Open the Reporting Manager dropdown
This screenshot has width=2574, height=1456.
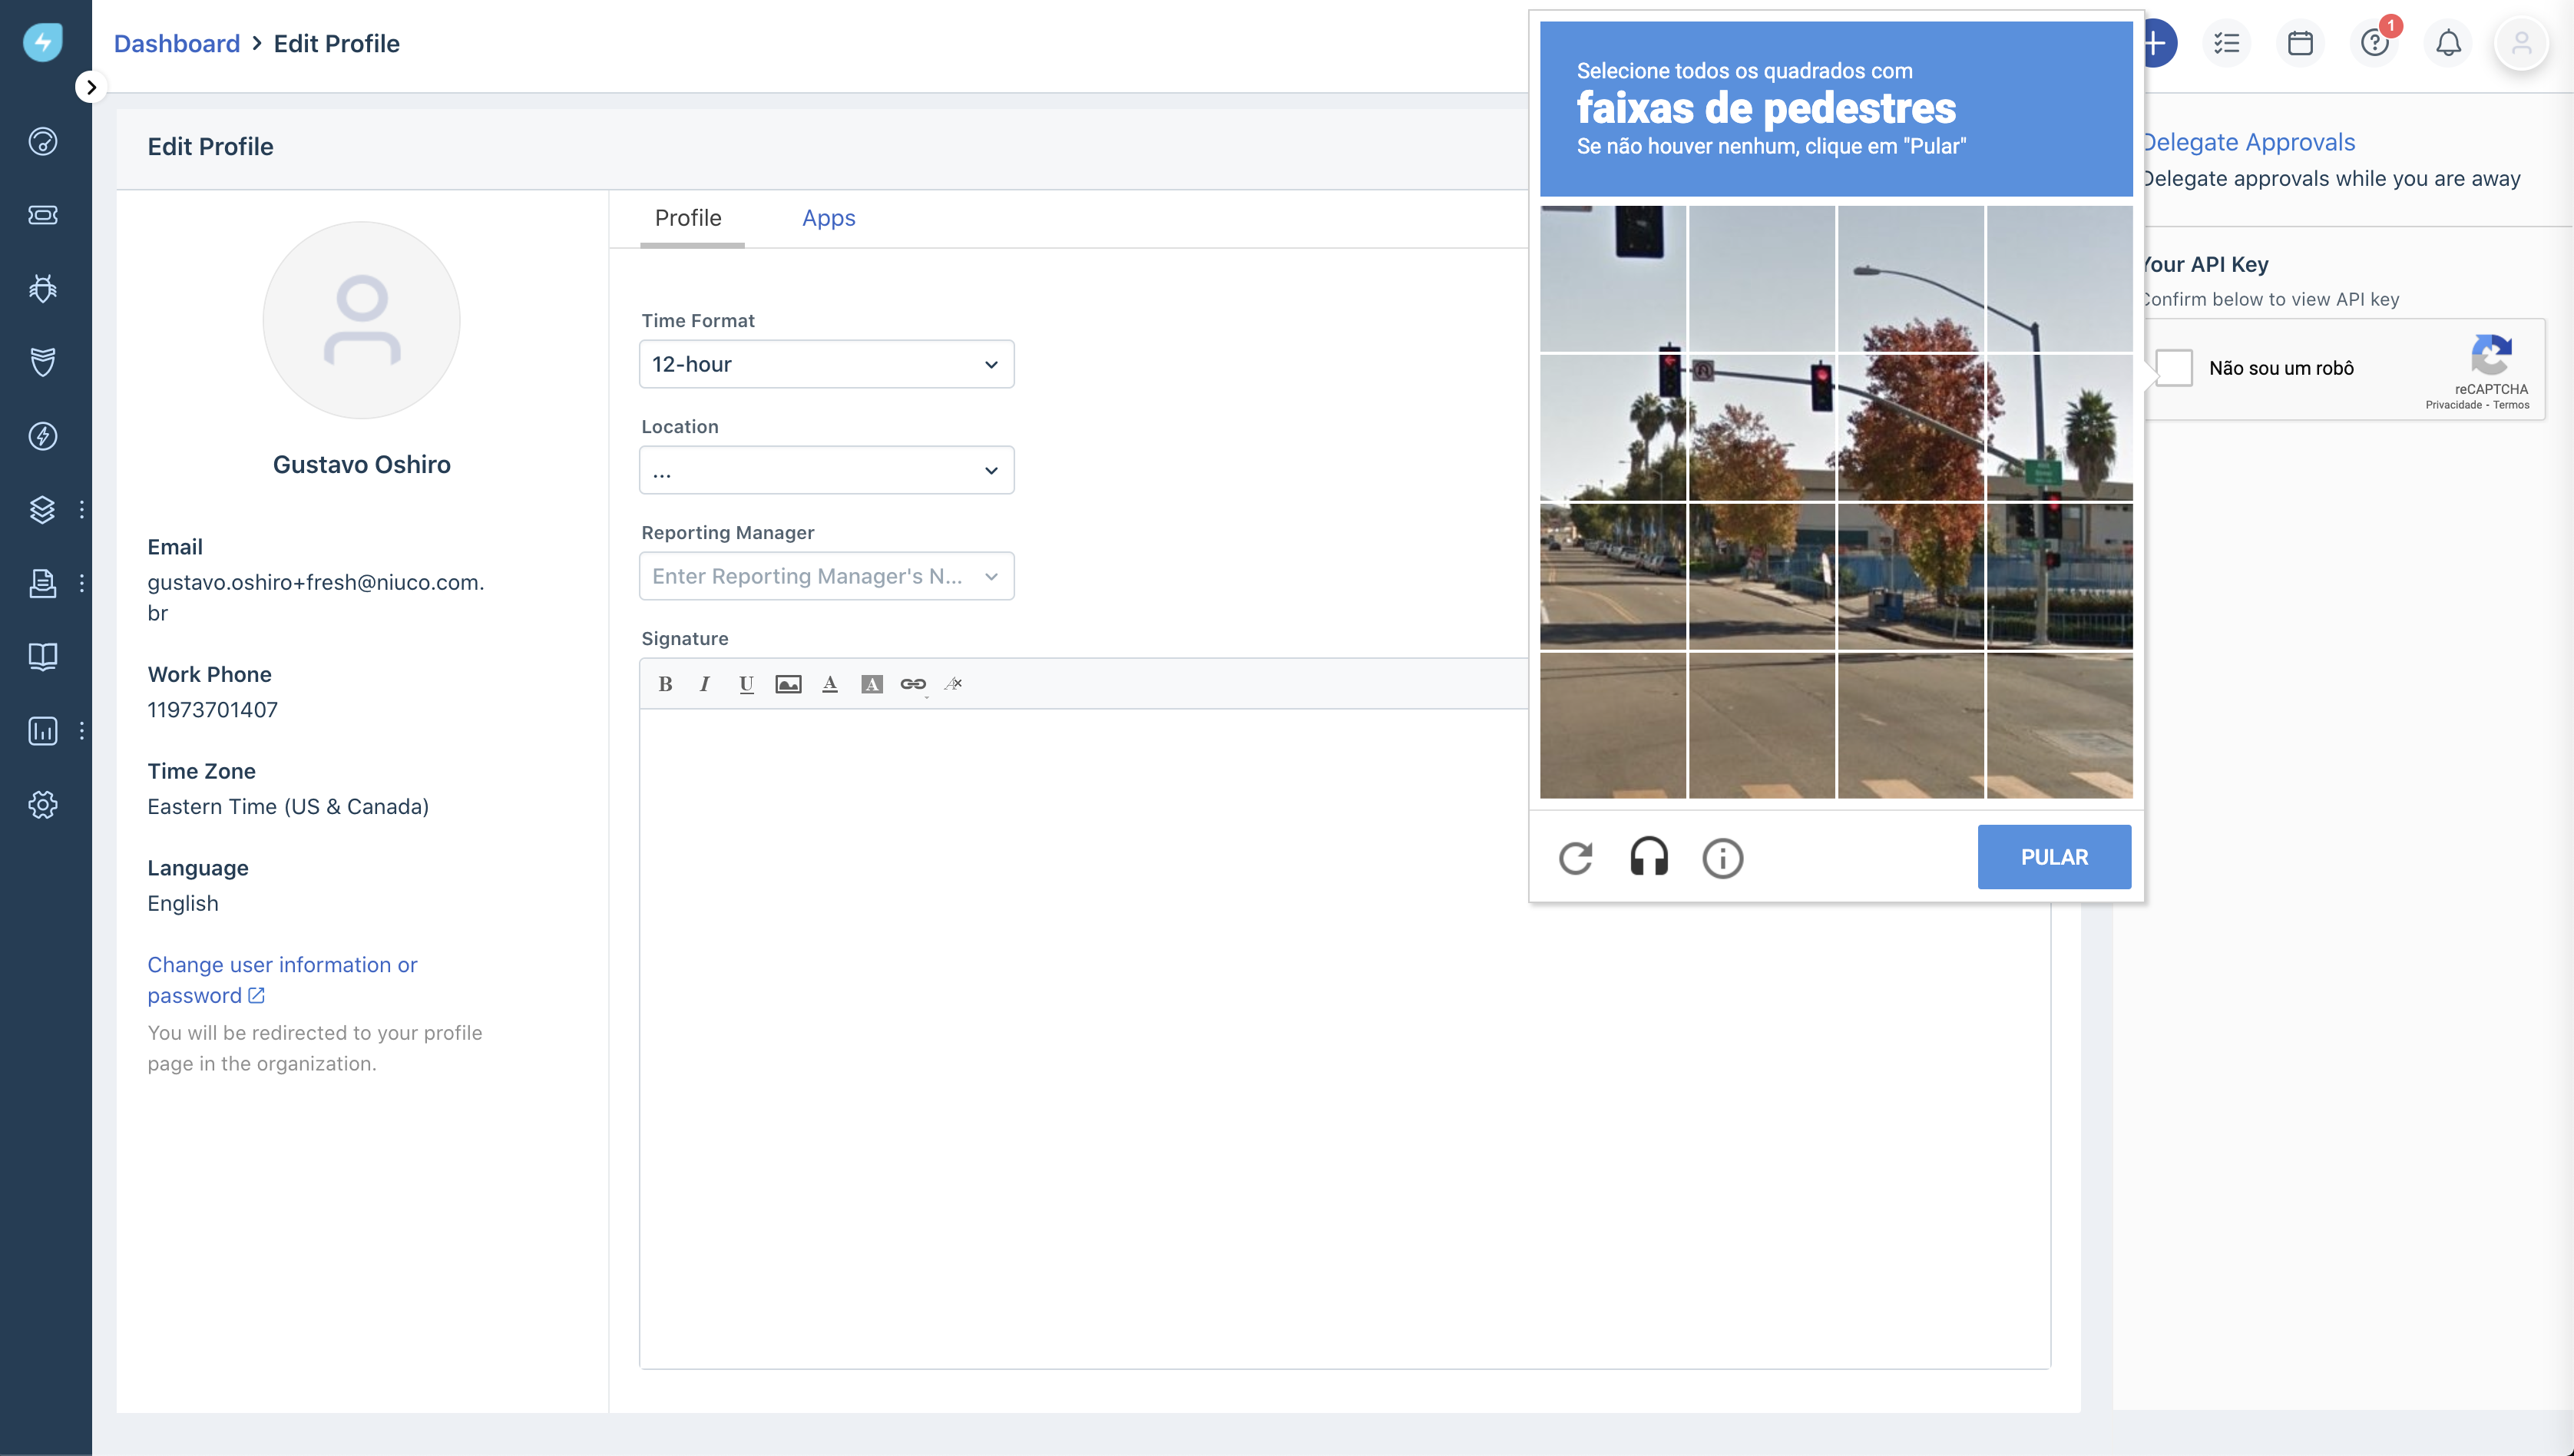pyautogui.click(x=826, y=576)
